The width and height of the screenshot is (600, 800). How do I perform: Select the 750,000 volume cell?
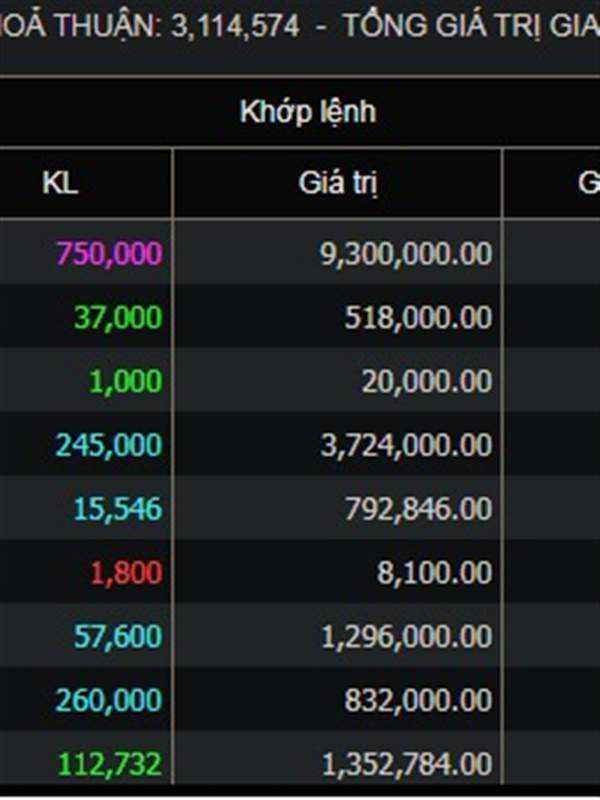click(85, 253)
